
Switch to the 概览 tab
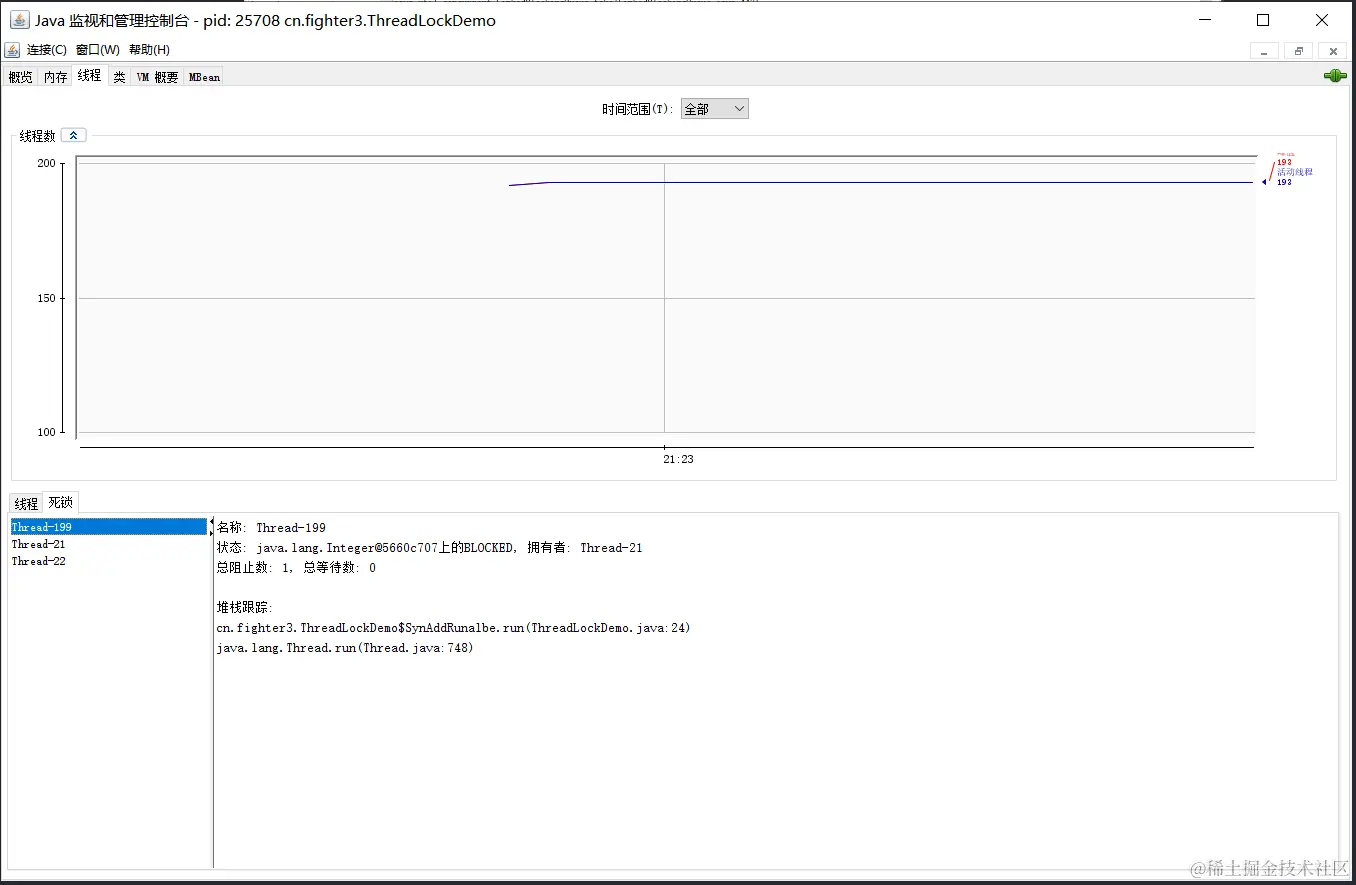coord(20,76)
